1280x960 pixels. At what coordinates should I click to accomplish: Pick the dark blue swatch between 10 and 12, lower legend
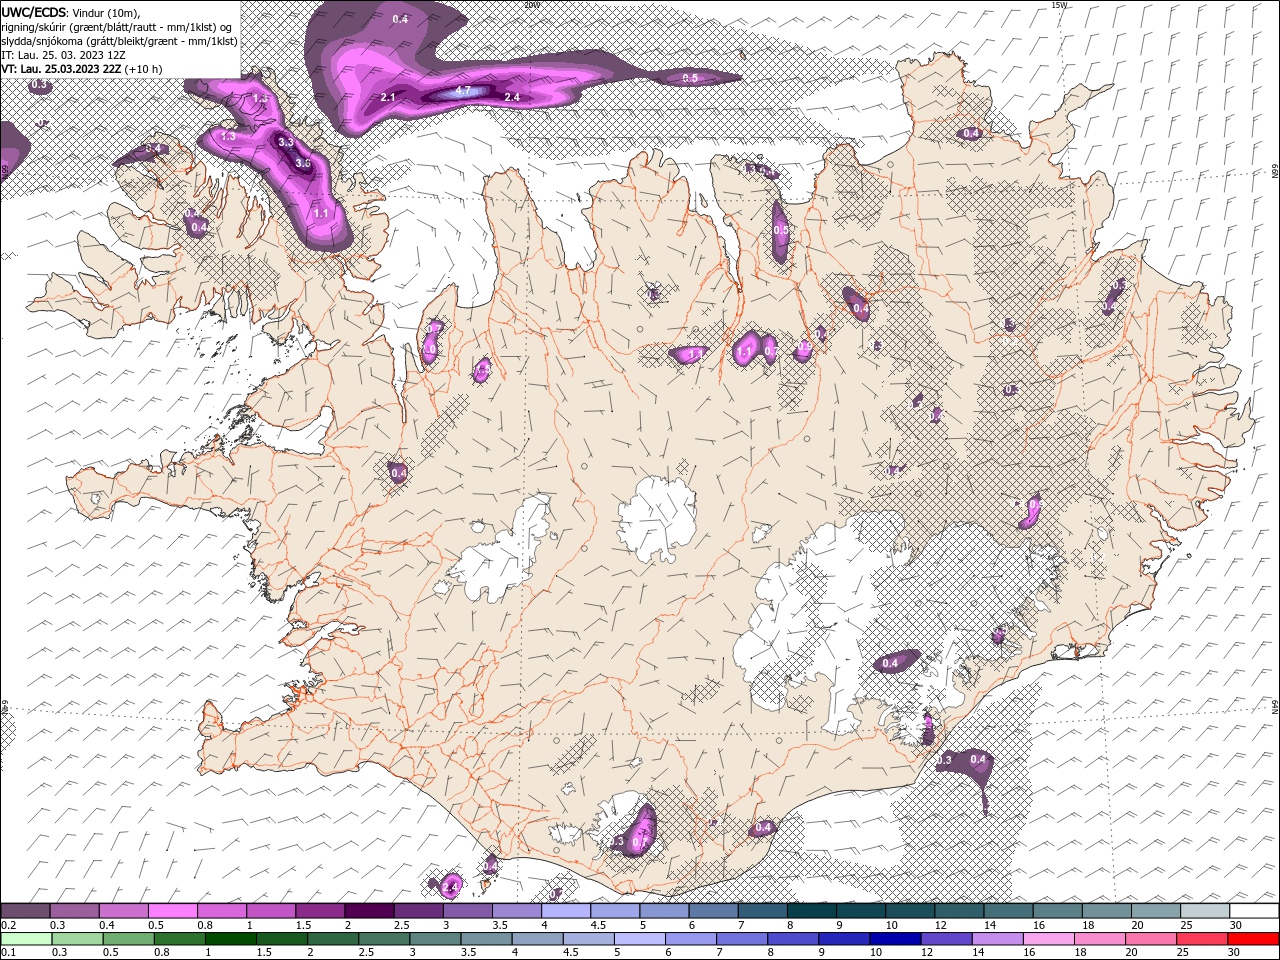click(x=894, y=939)
